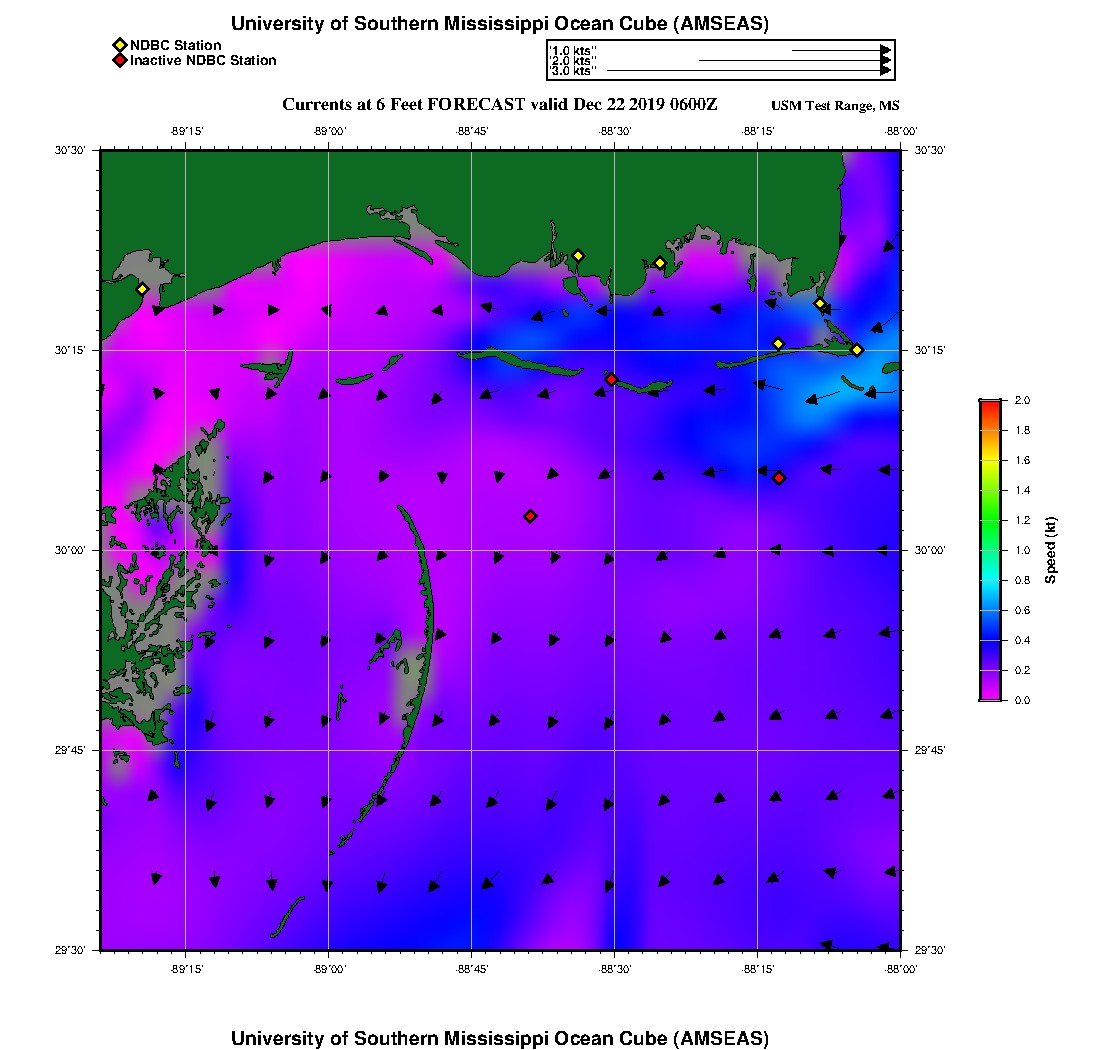
Task: Click the 3.0 kts scale arrow label
Action: click(x=574, y=71)
